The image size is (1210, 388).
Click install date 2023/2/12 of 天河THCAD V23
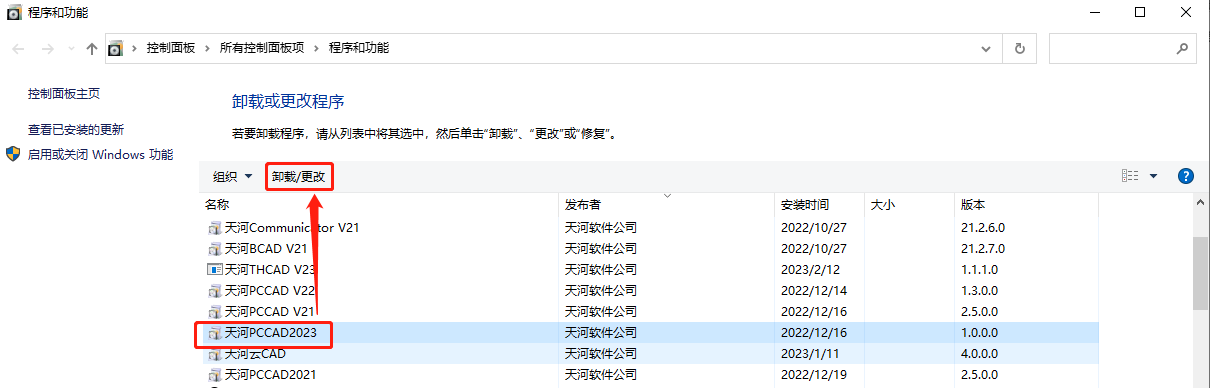pos(811,269)
